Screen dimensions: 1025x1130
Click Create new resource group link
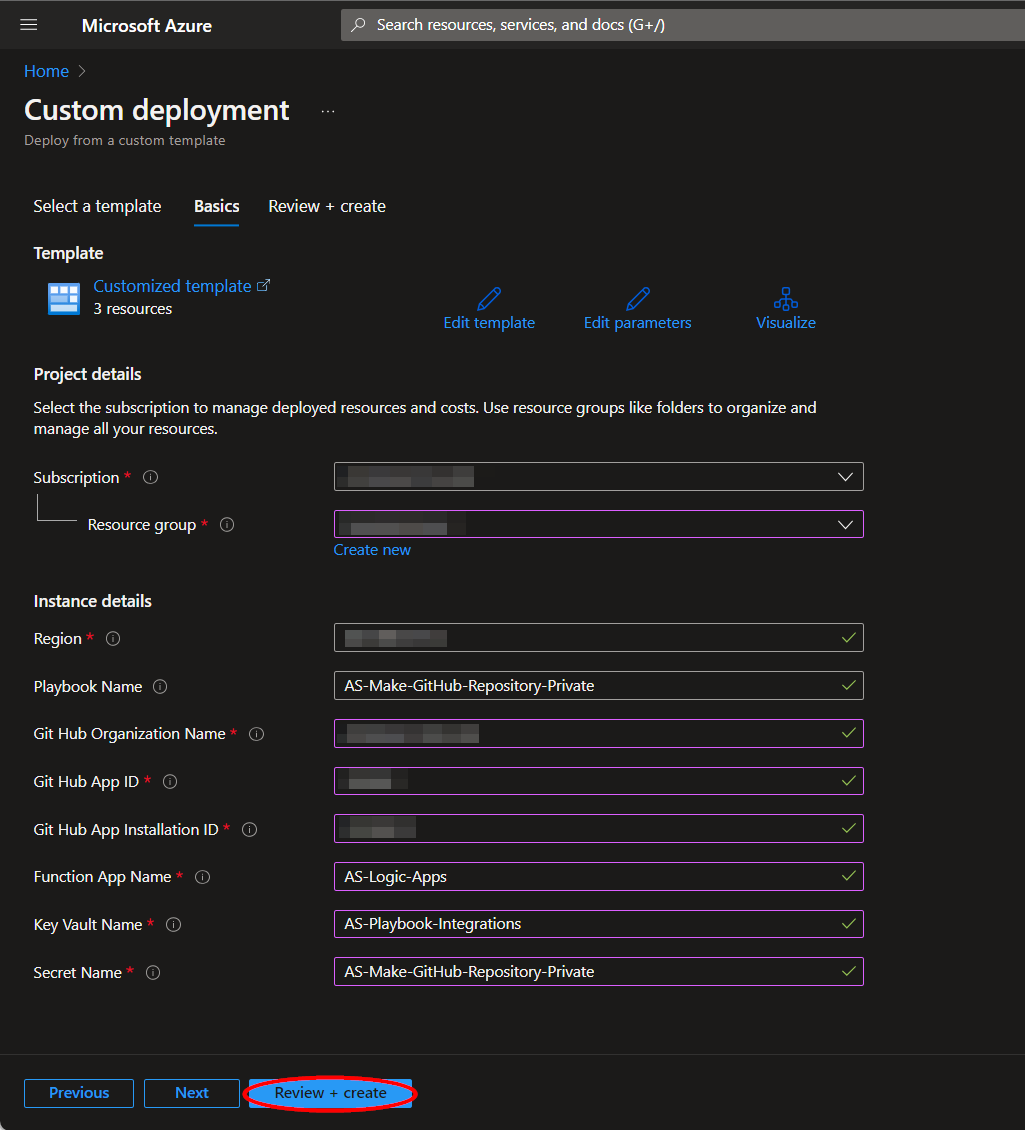tap(372, 550)
